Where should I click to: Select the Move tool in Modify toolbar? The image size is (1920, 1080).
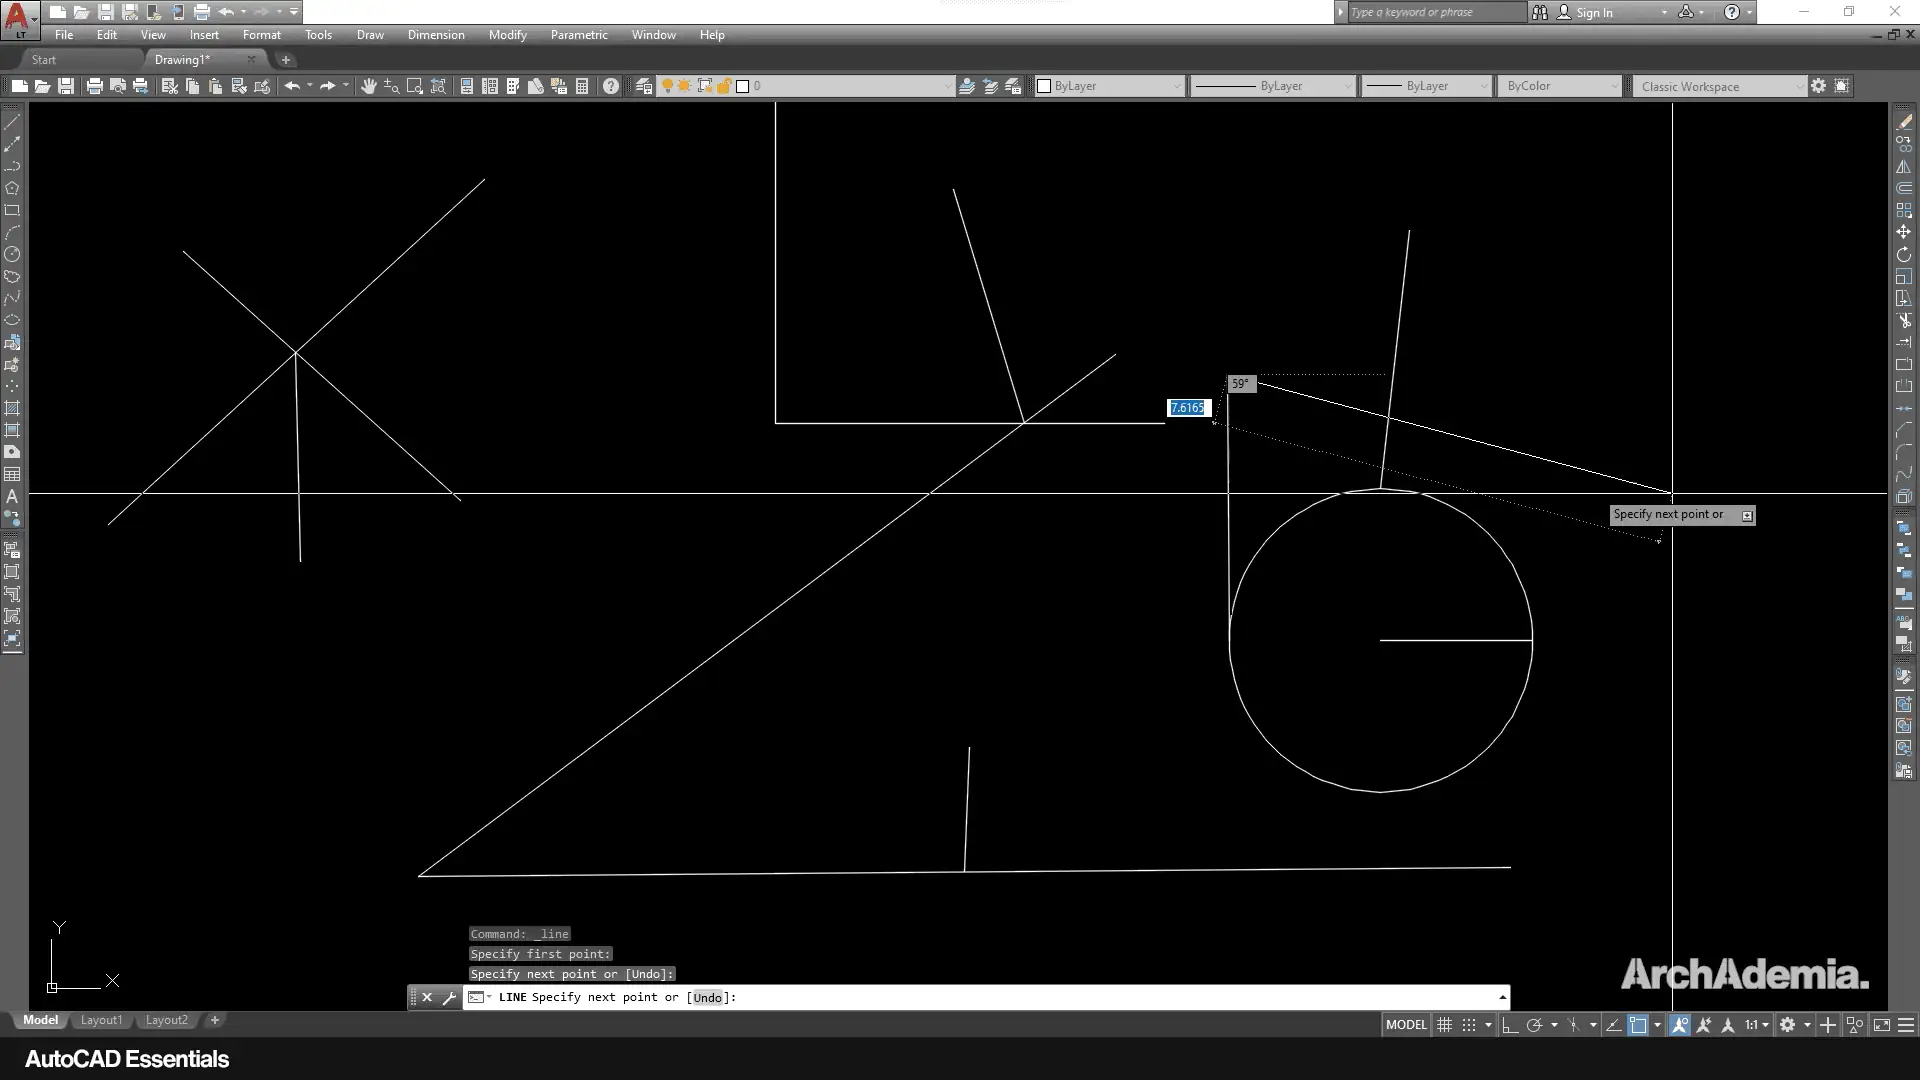click(x=1904, y=232)
